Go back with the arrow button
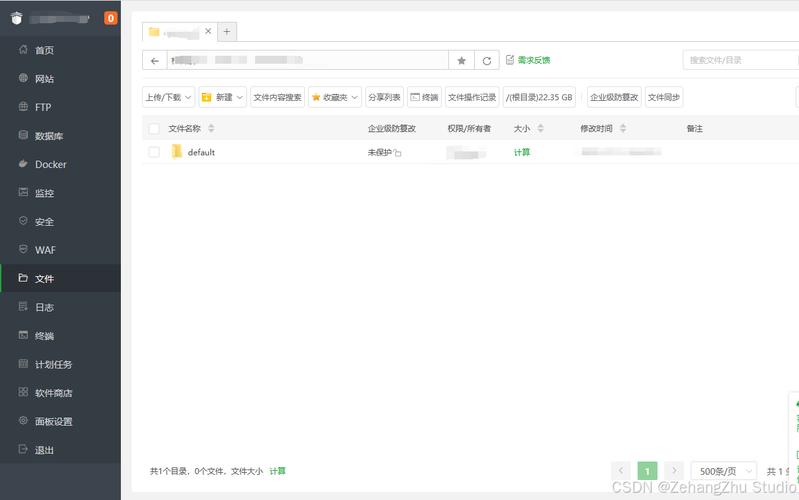This screenshot has width=799, height=500. pyautogui.click(x=155, y=61)
